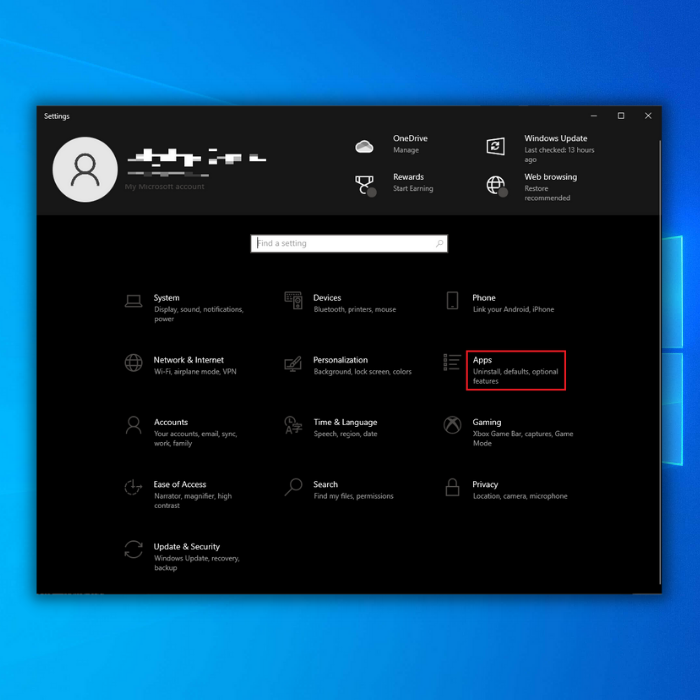This screenshot has width=700, height=700.
Task: Click 'Speech, region, date' description
Action: 345,434
